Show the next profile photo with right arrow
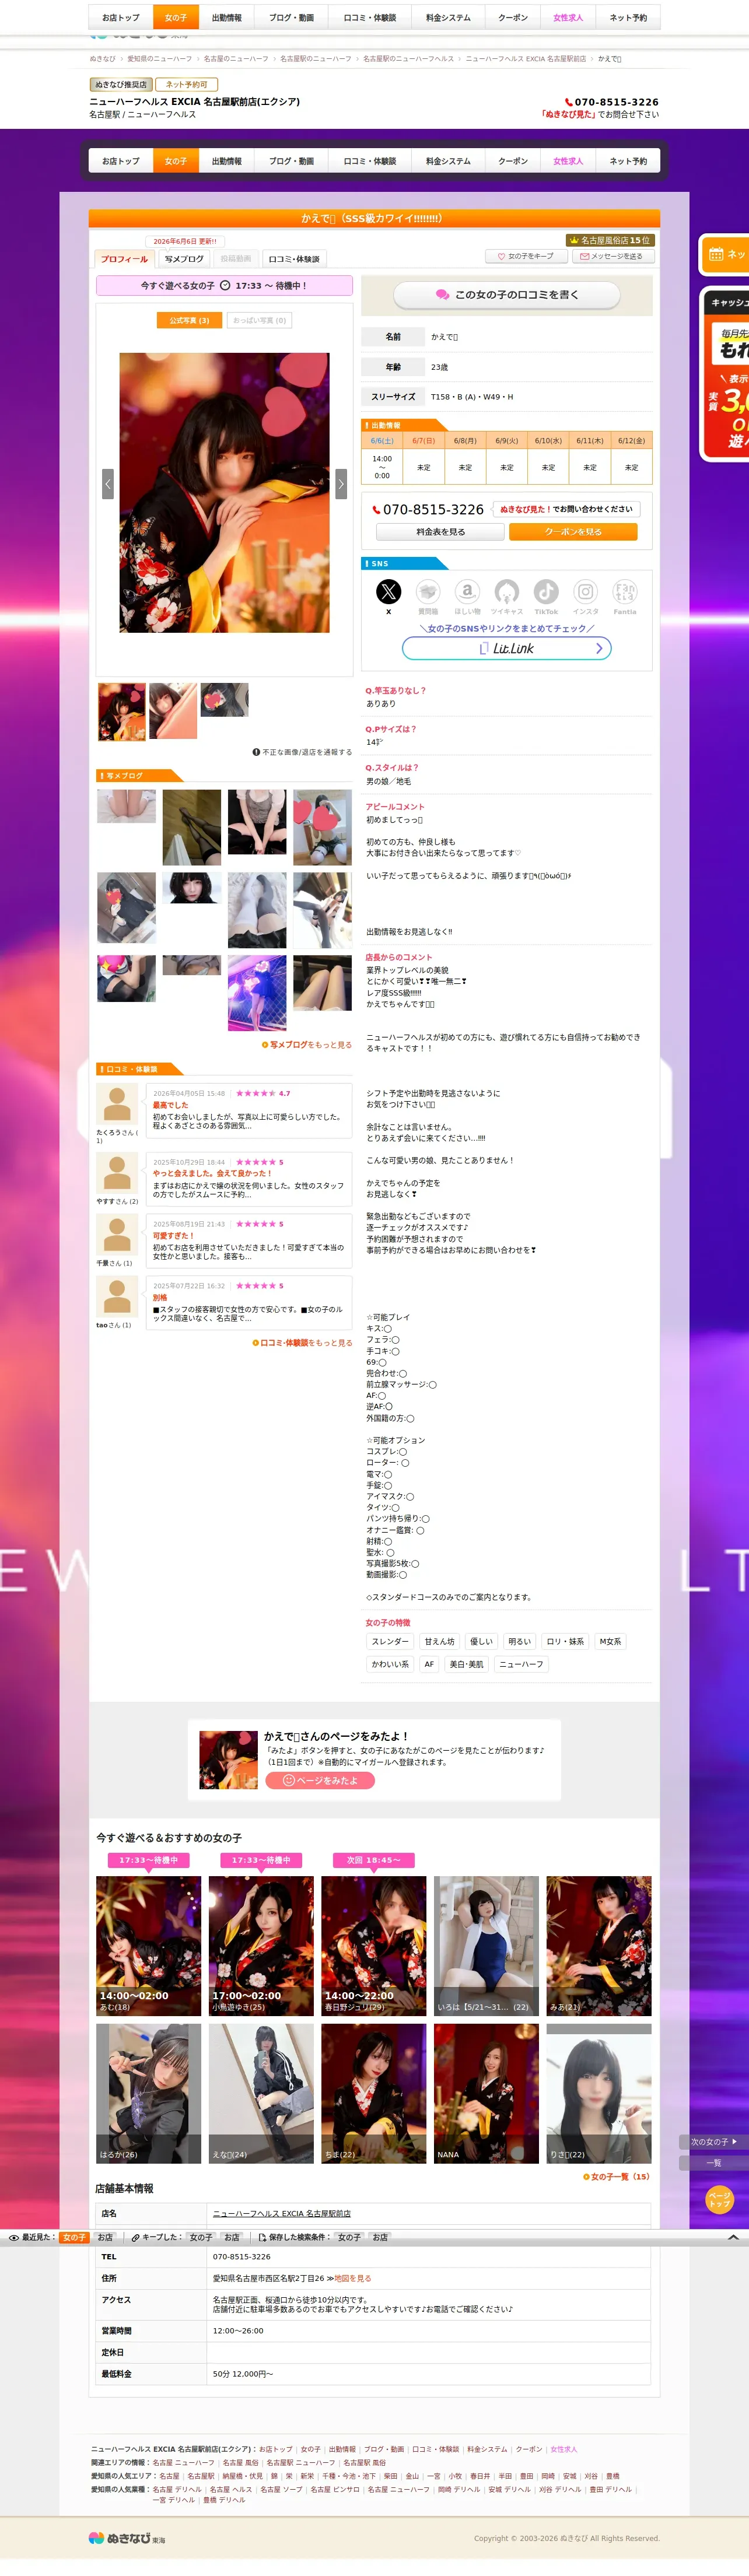 pyautogui.click(x=341, y=483)
